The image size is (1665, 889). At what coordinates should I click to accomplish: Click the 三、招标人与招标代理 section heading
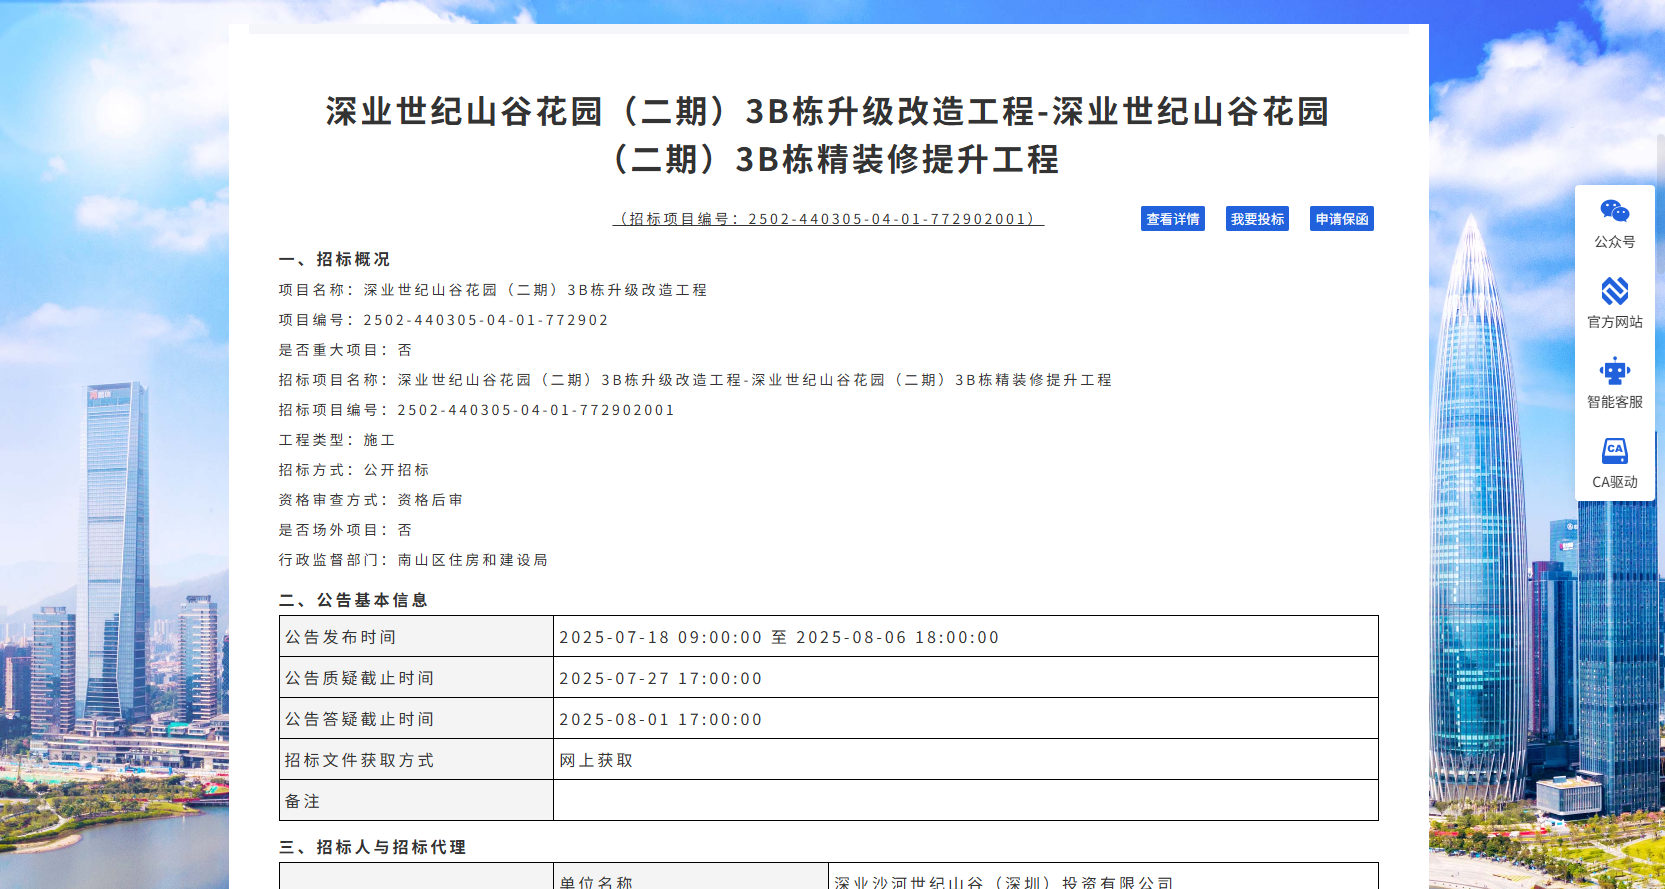point(373,847)
